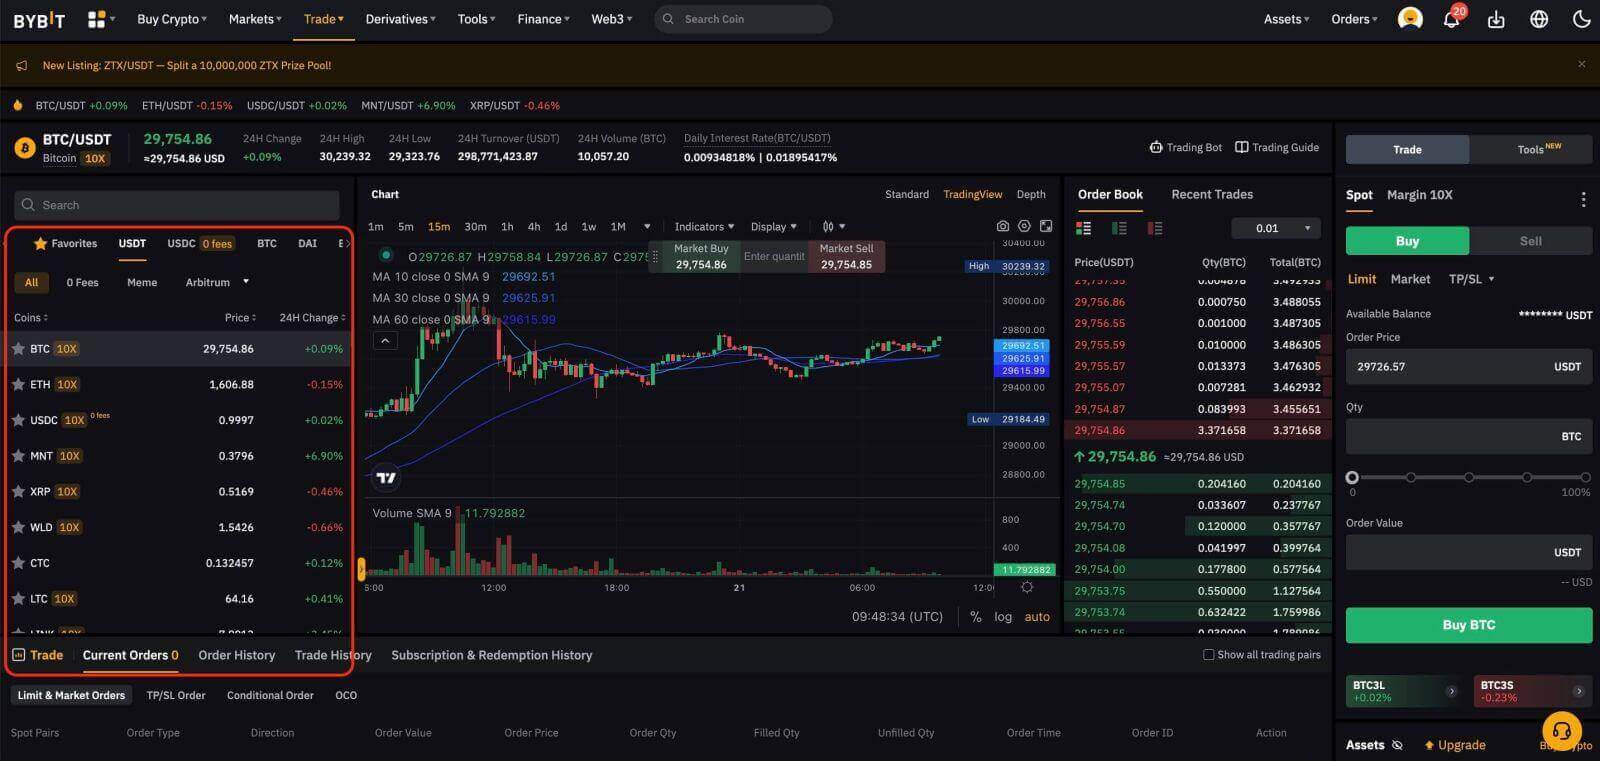Click the quantity slider start handle
The height and width of the screenshot is (761, 1600).
click(x=1352, y=478)
